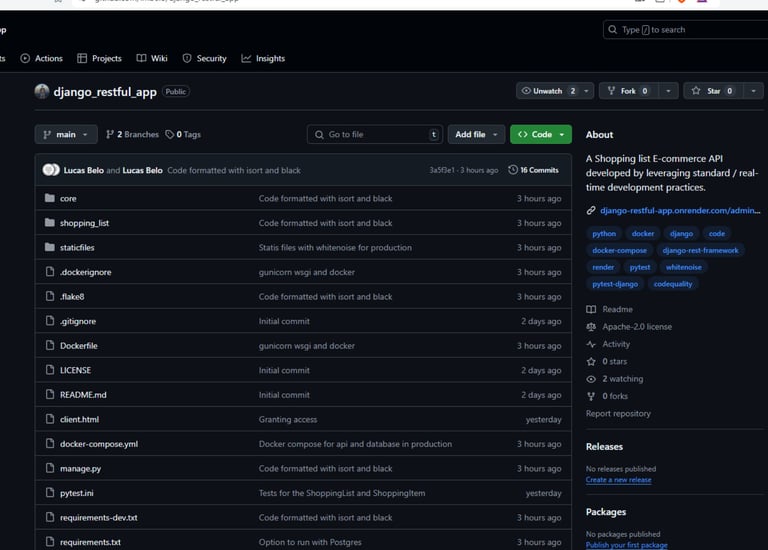
Task: Click Report repository
Action: 618,413
